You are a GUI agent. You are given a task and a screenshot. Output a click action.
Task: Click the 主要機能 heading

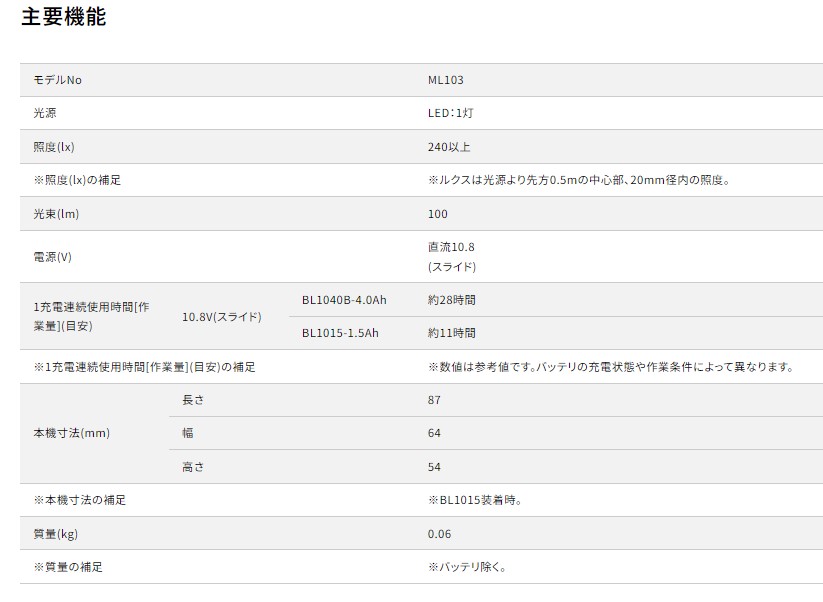[x=63, y=17]
